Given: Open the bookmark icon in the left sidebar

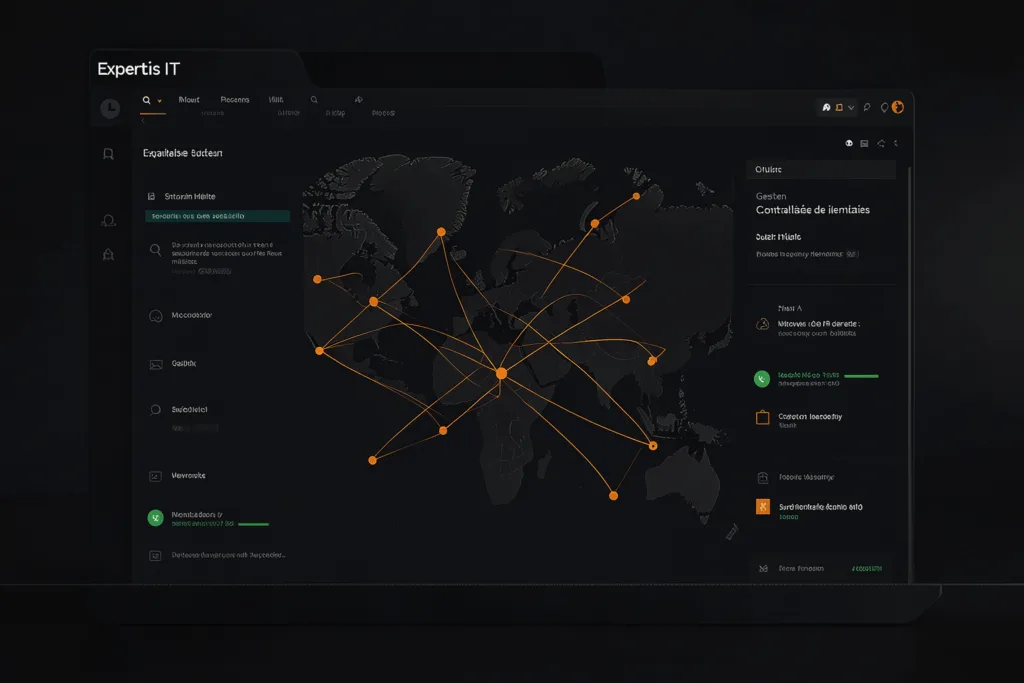Looking at the screenshot, I should [108, 154].
